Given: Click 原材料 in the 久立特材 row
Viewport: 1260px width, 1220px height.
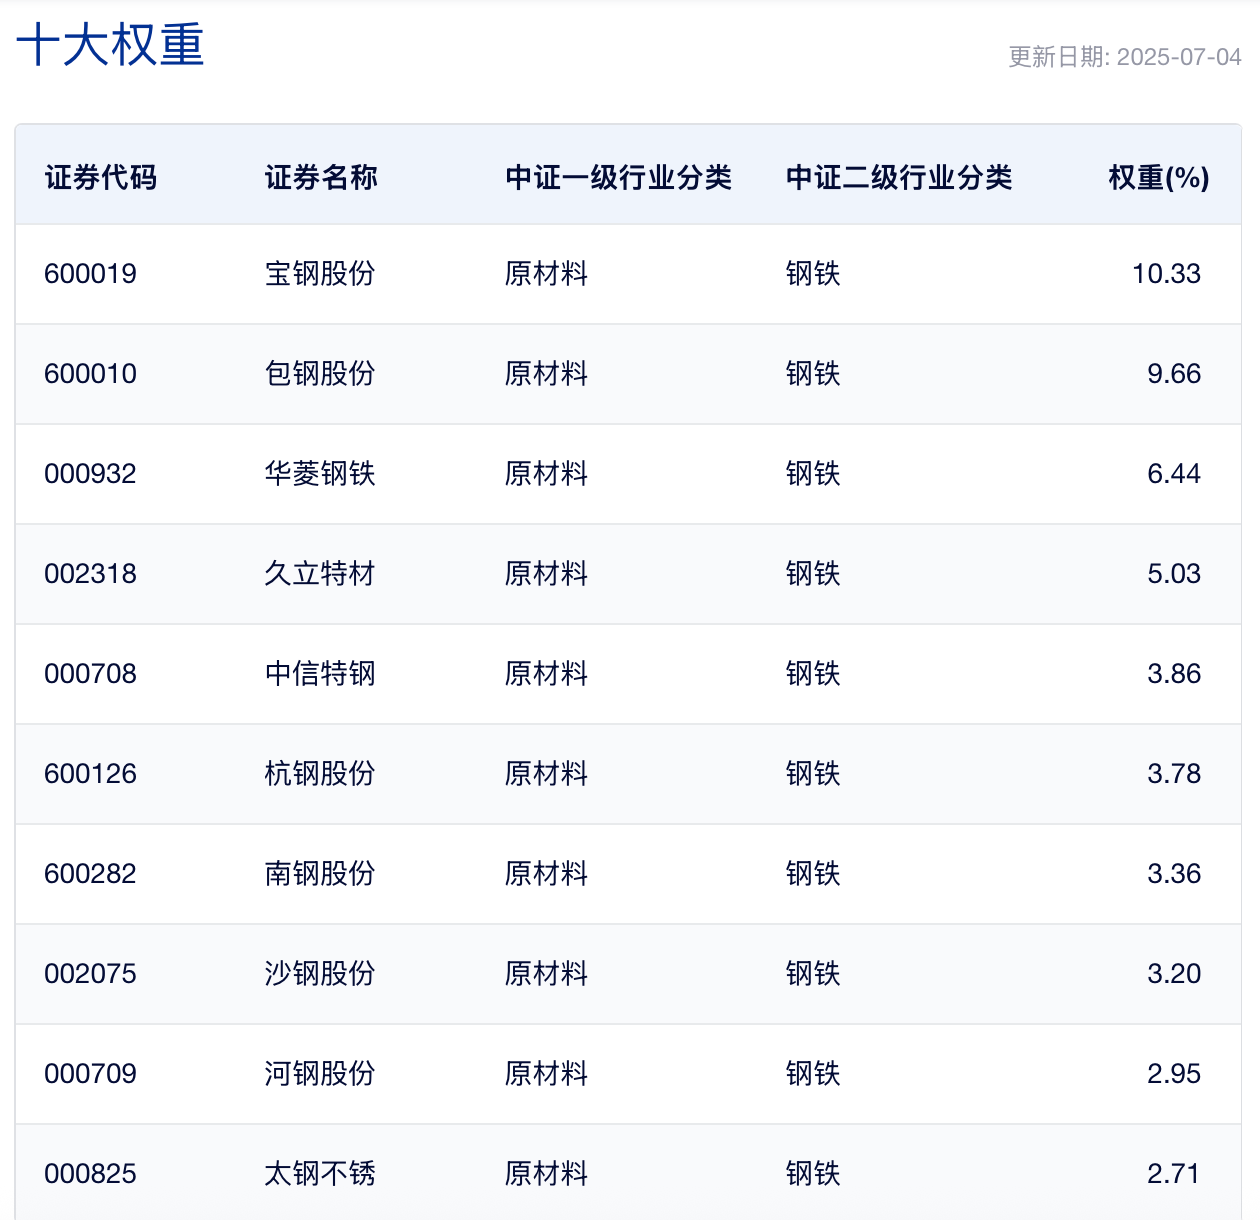Looking at the screenshot, I should pos(546,574).
